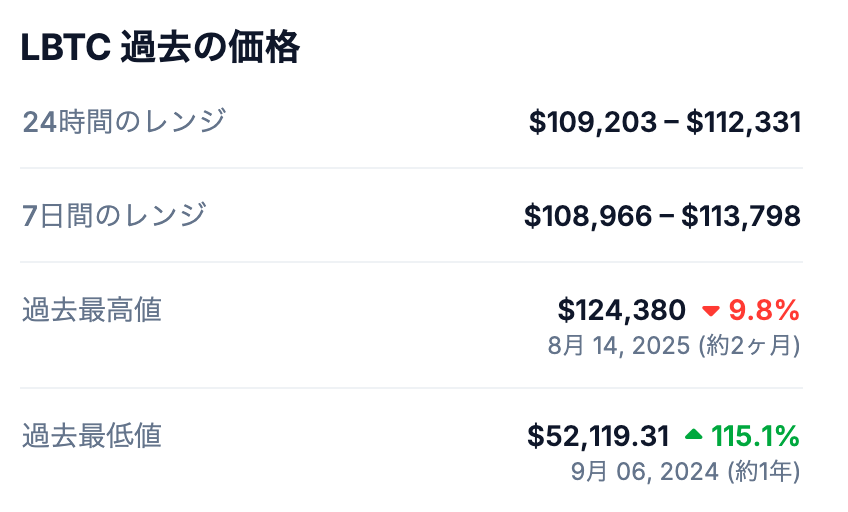Click the red 9.8% change figure
This screenshot has height=512, width=848.
764,310
